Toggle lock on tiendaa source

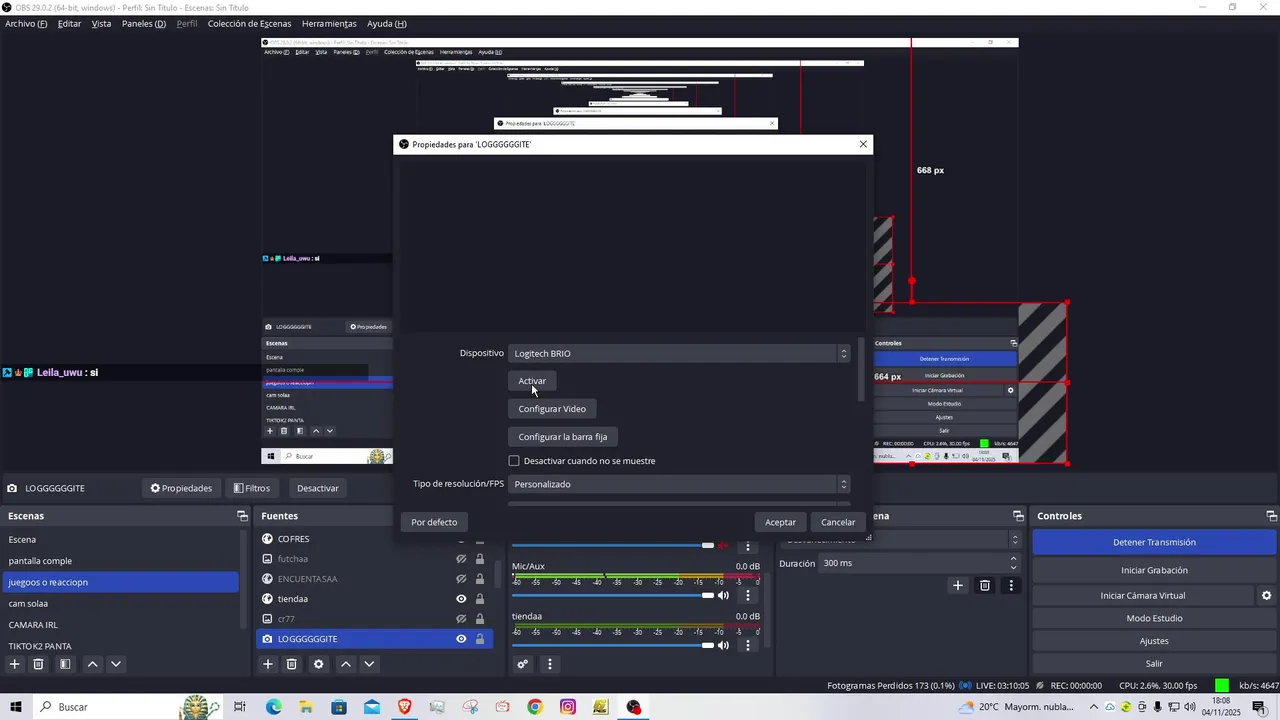pos(480,599)
